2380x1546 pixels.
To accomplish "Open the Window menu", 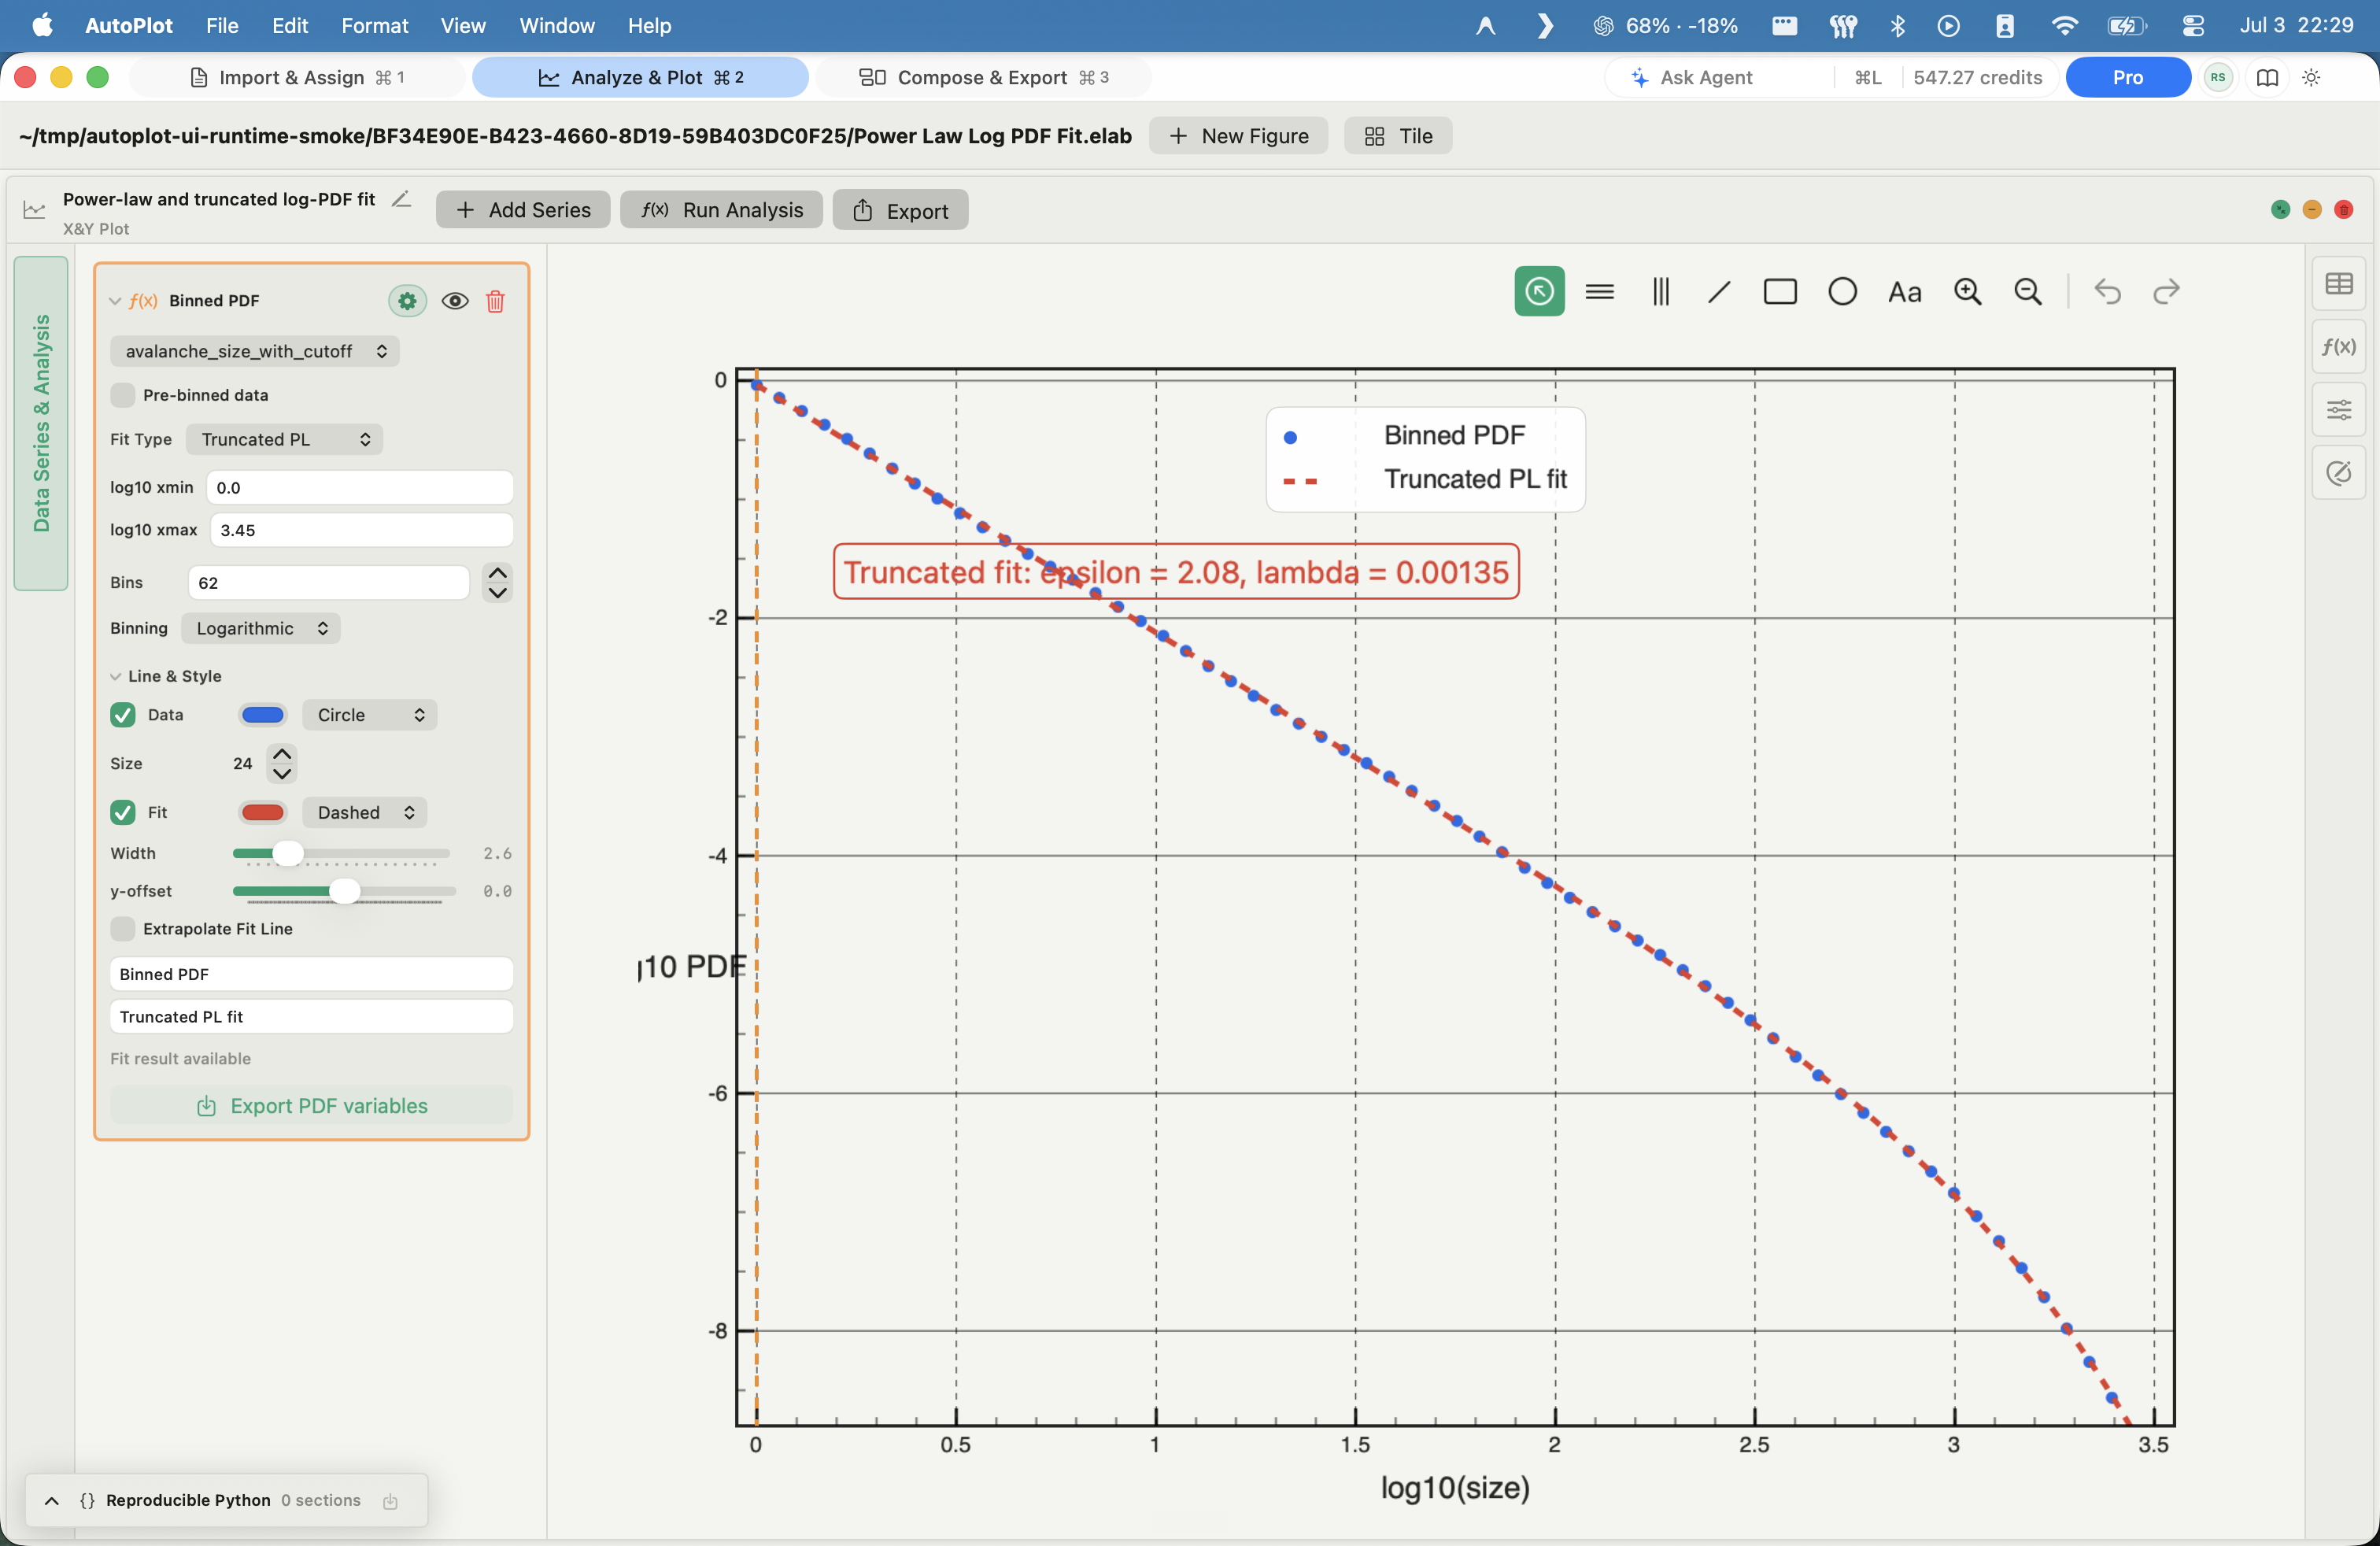I will coord(556,25).
